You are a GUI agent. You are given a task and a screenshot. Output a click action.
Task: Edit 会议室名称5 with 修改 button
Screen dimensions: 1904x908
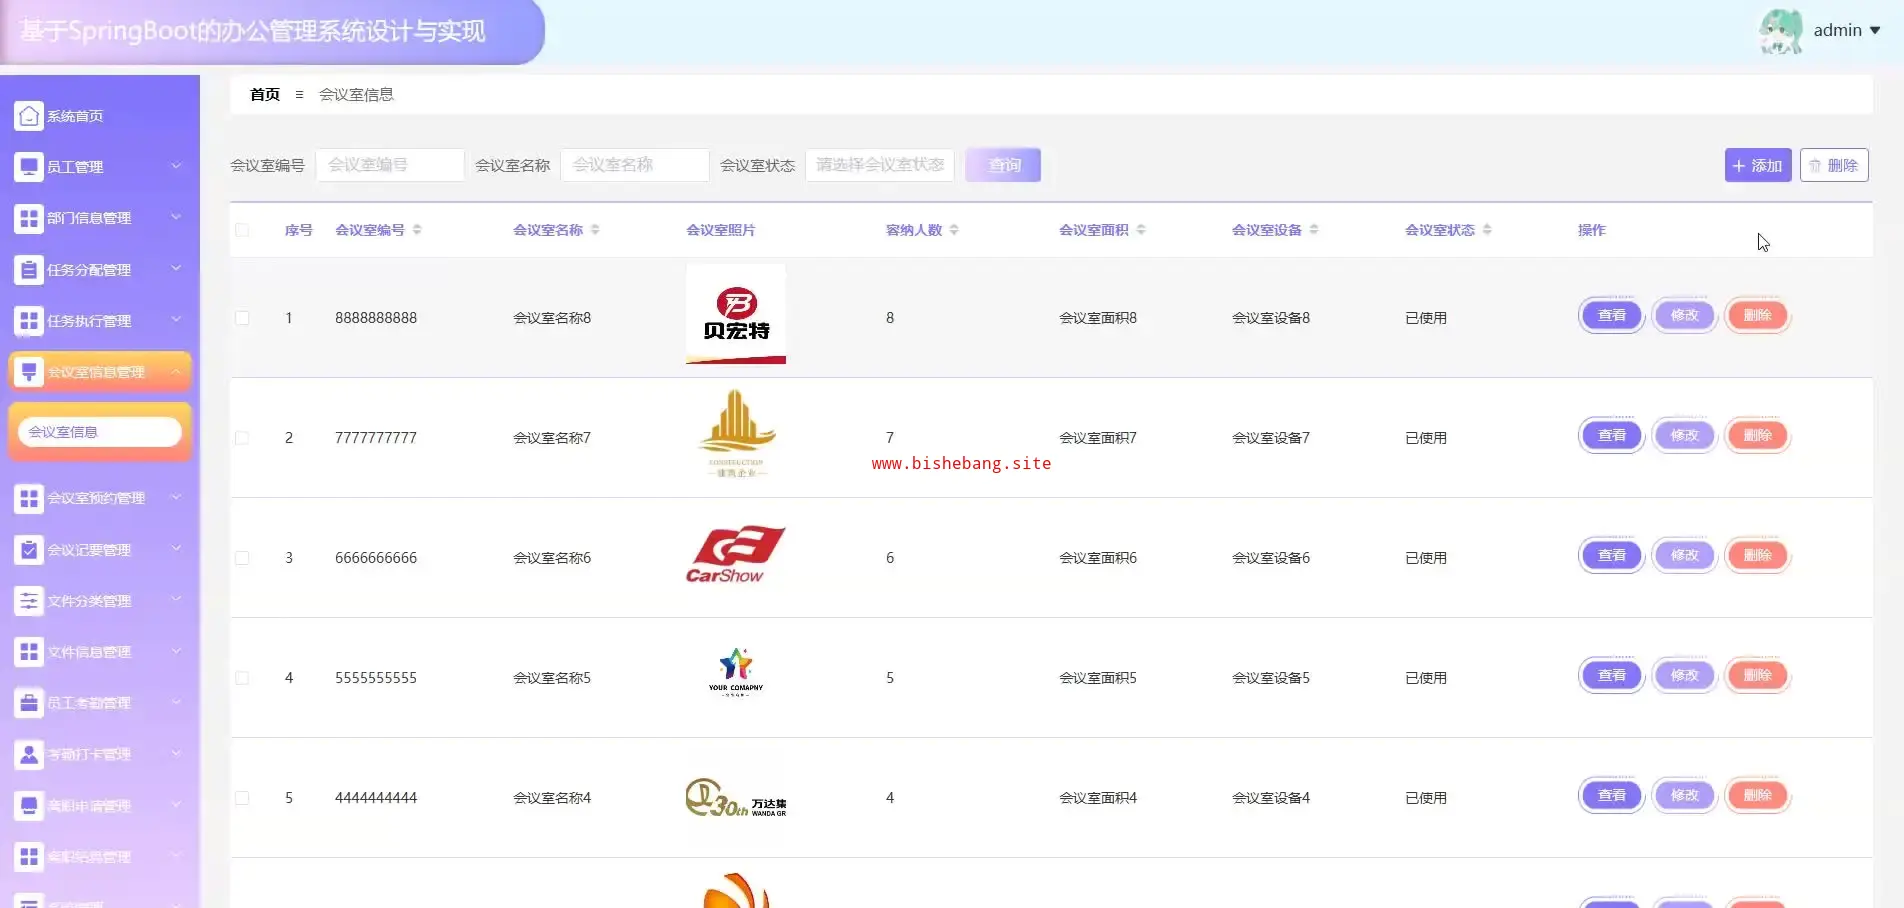[1685, 676]
